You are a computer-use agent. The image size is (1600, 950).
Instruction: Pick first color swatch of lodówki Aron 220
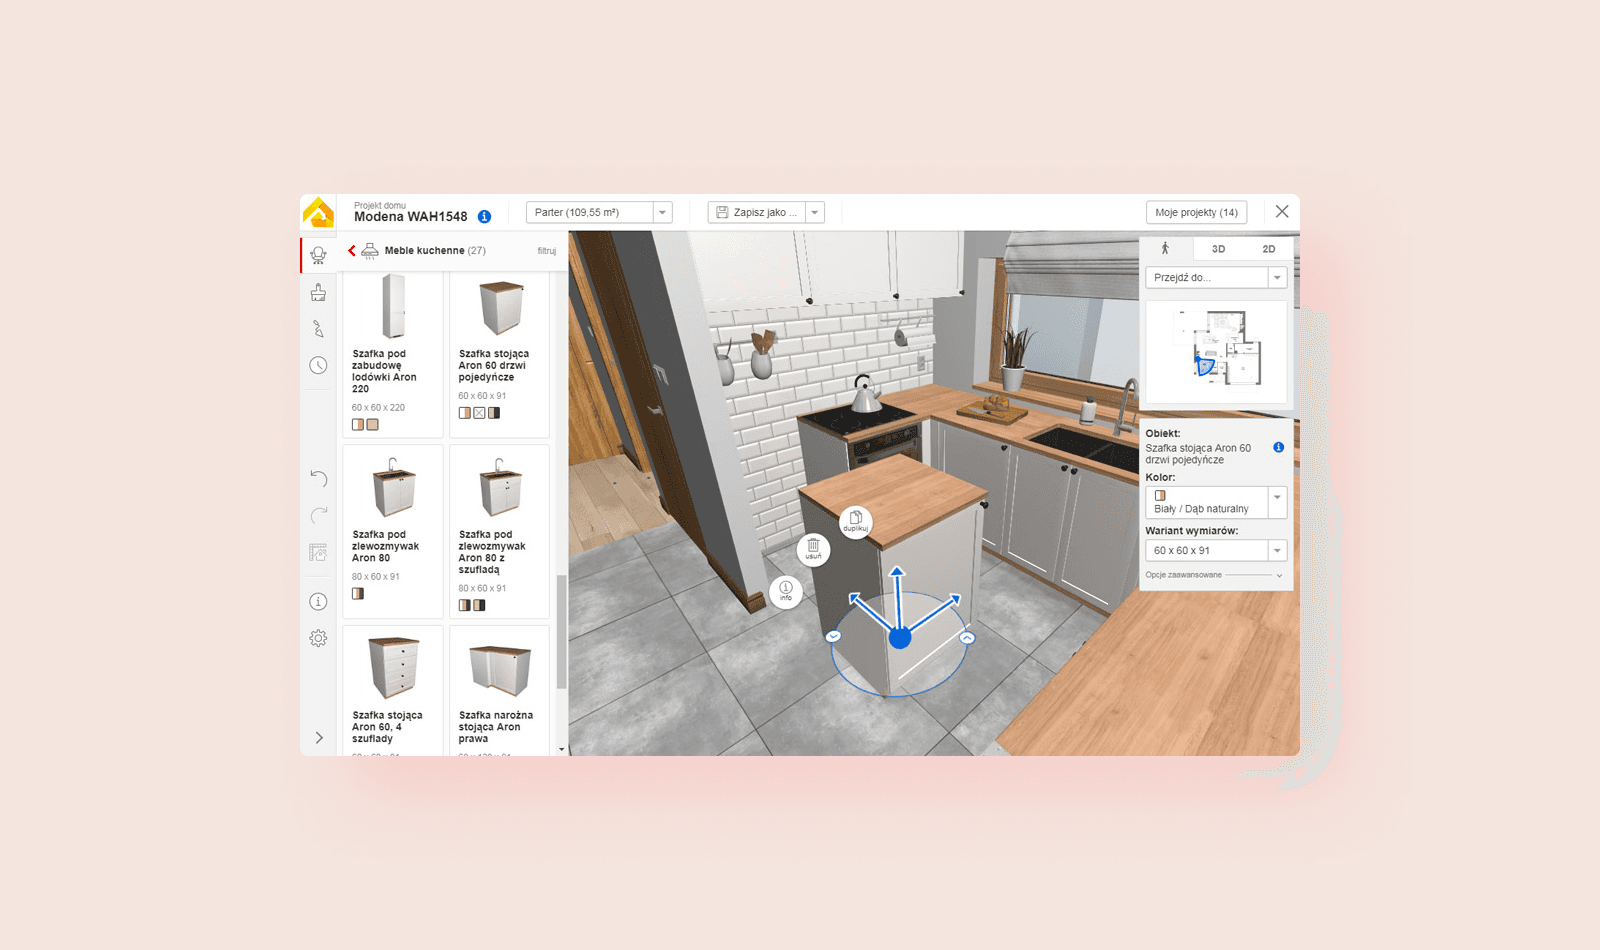(x=358, y=425)
